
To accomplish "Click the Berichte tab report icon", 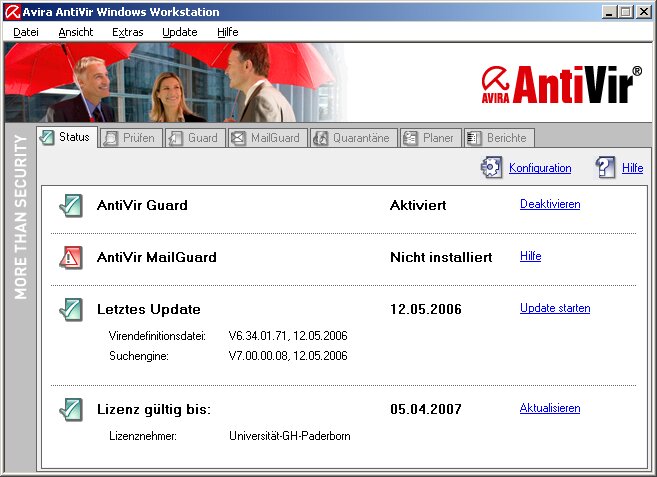I will tap(474, 138).
